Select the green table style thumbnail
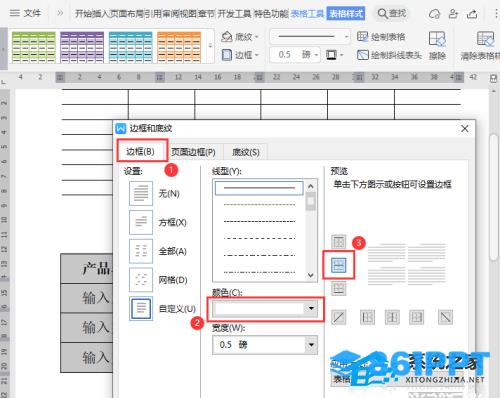 [34, 47]
